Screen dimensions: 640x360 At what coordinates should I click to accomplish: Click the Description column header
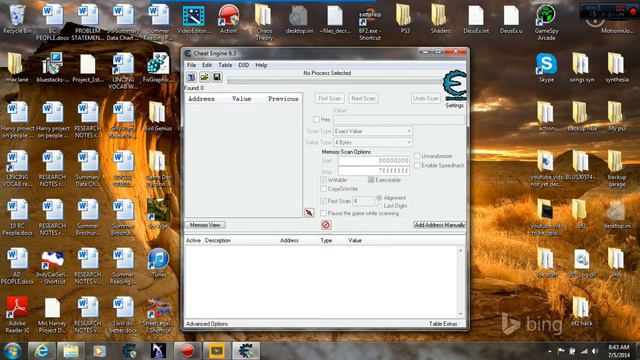click(218, 240)
